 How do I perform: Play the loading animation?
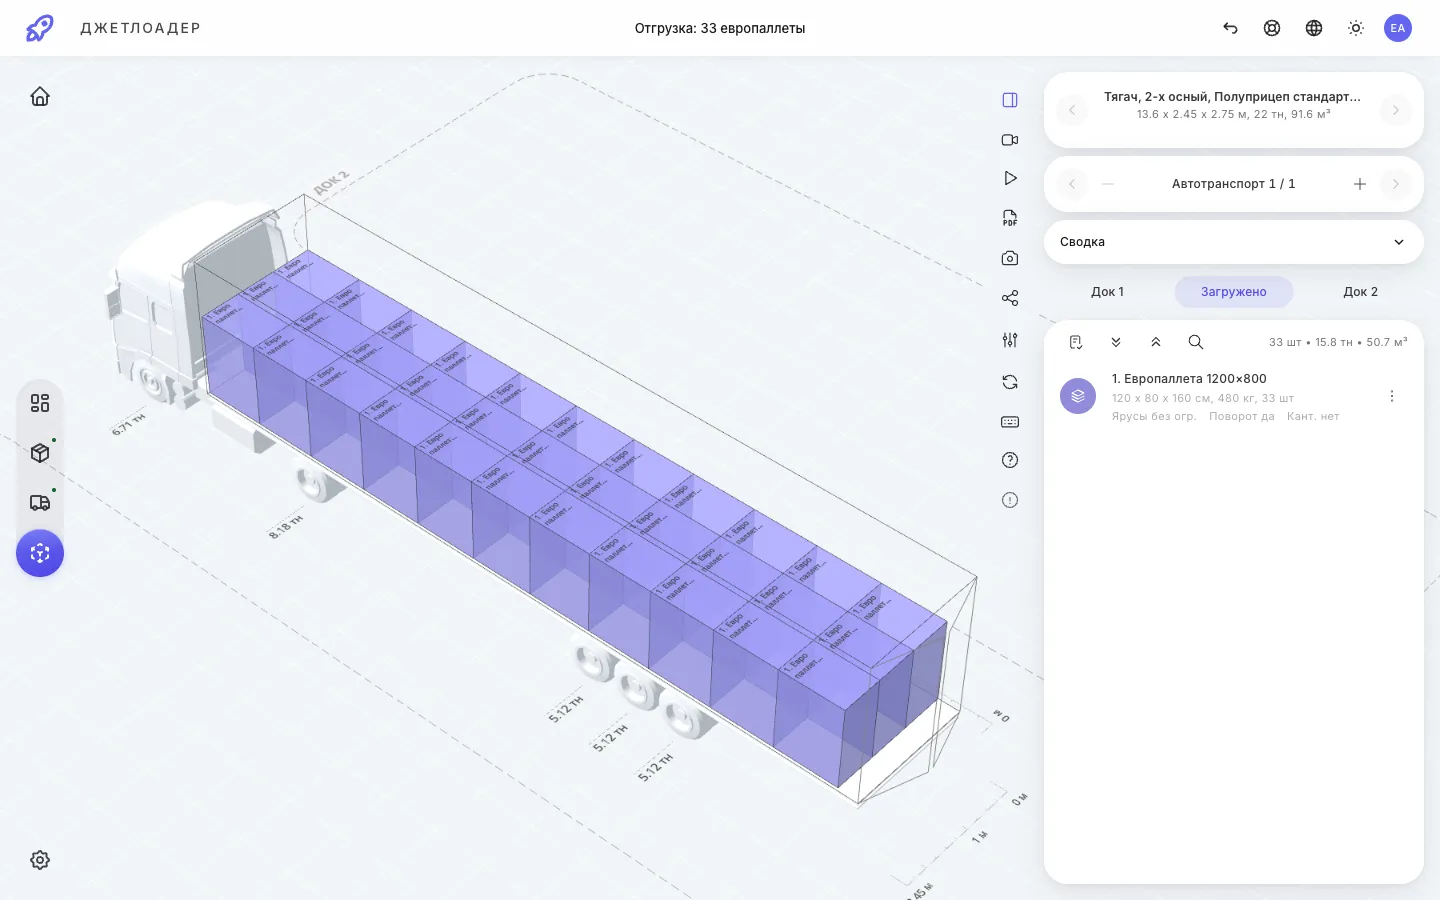click(x=1010, y=178)
